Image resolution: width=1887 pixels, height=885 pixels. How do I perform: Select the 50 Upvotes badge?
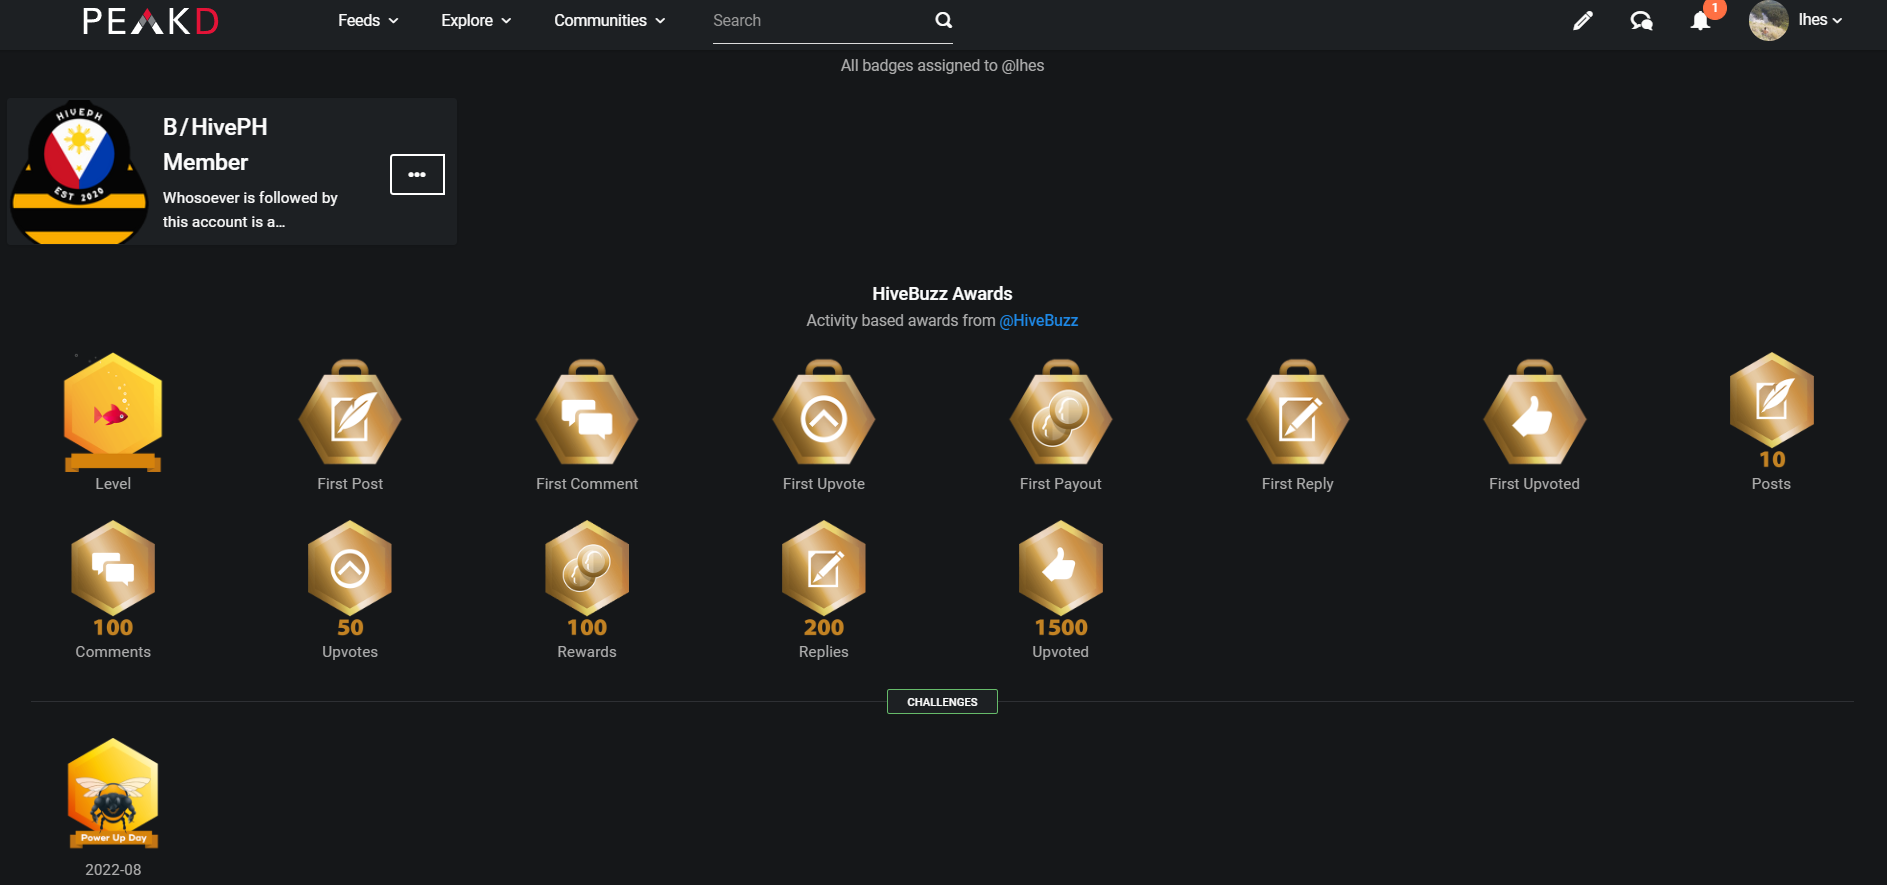click(350, 579)
